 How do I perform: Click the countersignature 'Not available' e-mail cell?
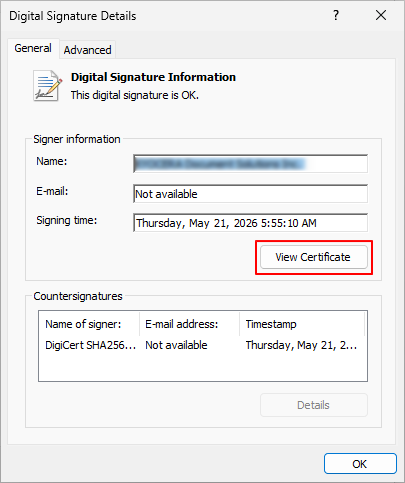(x=176, y=345)
